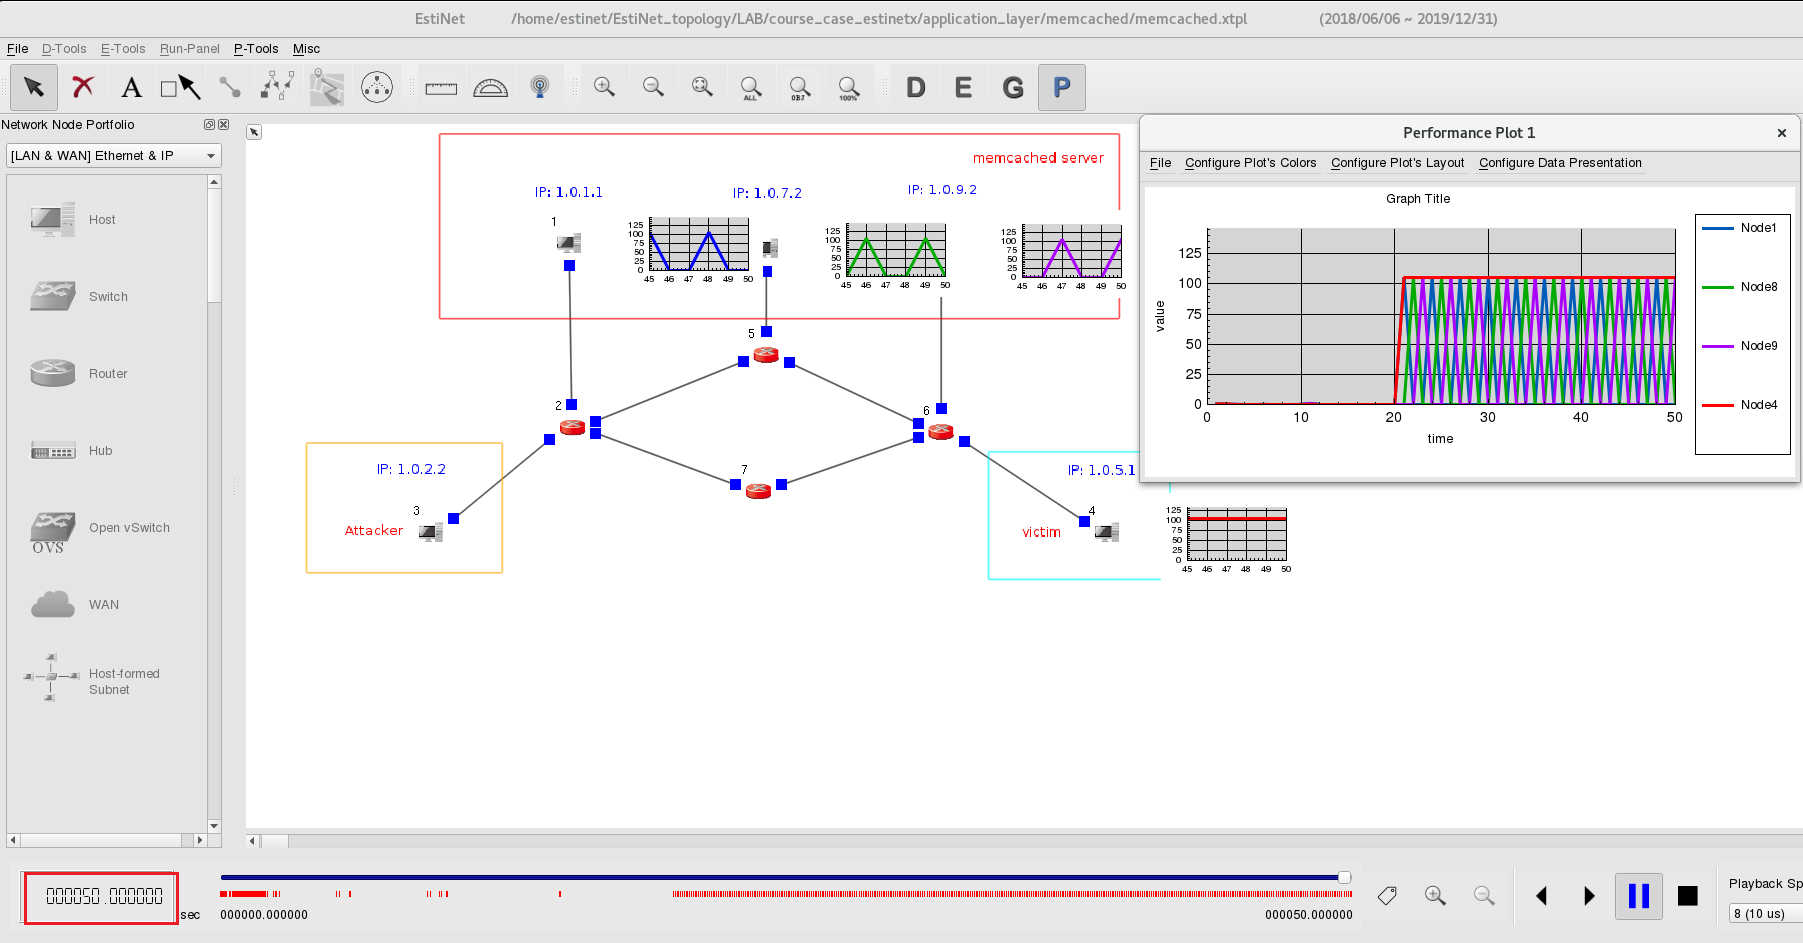
Task: Open the LAN & WAN Ethernet & IP dropdown
Action: point(114,155)
